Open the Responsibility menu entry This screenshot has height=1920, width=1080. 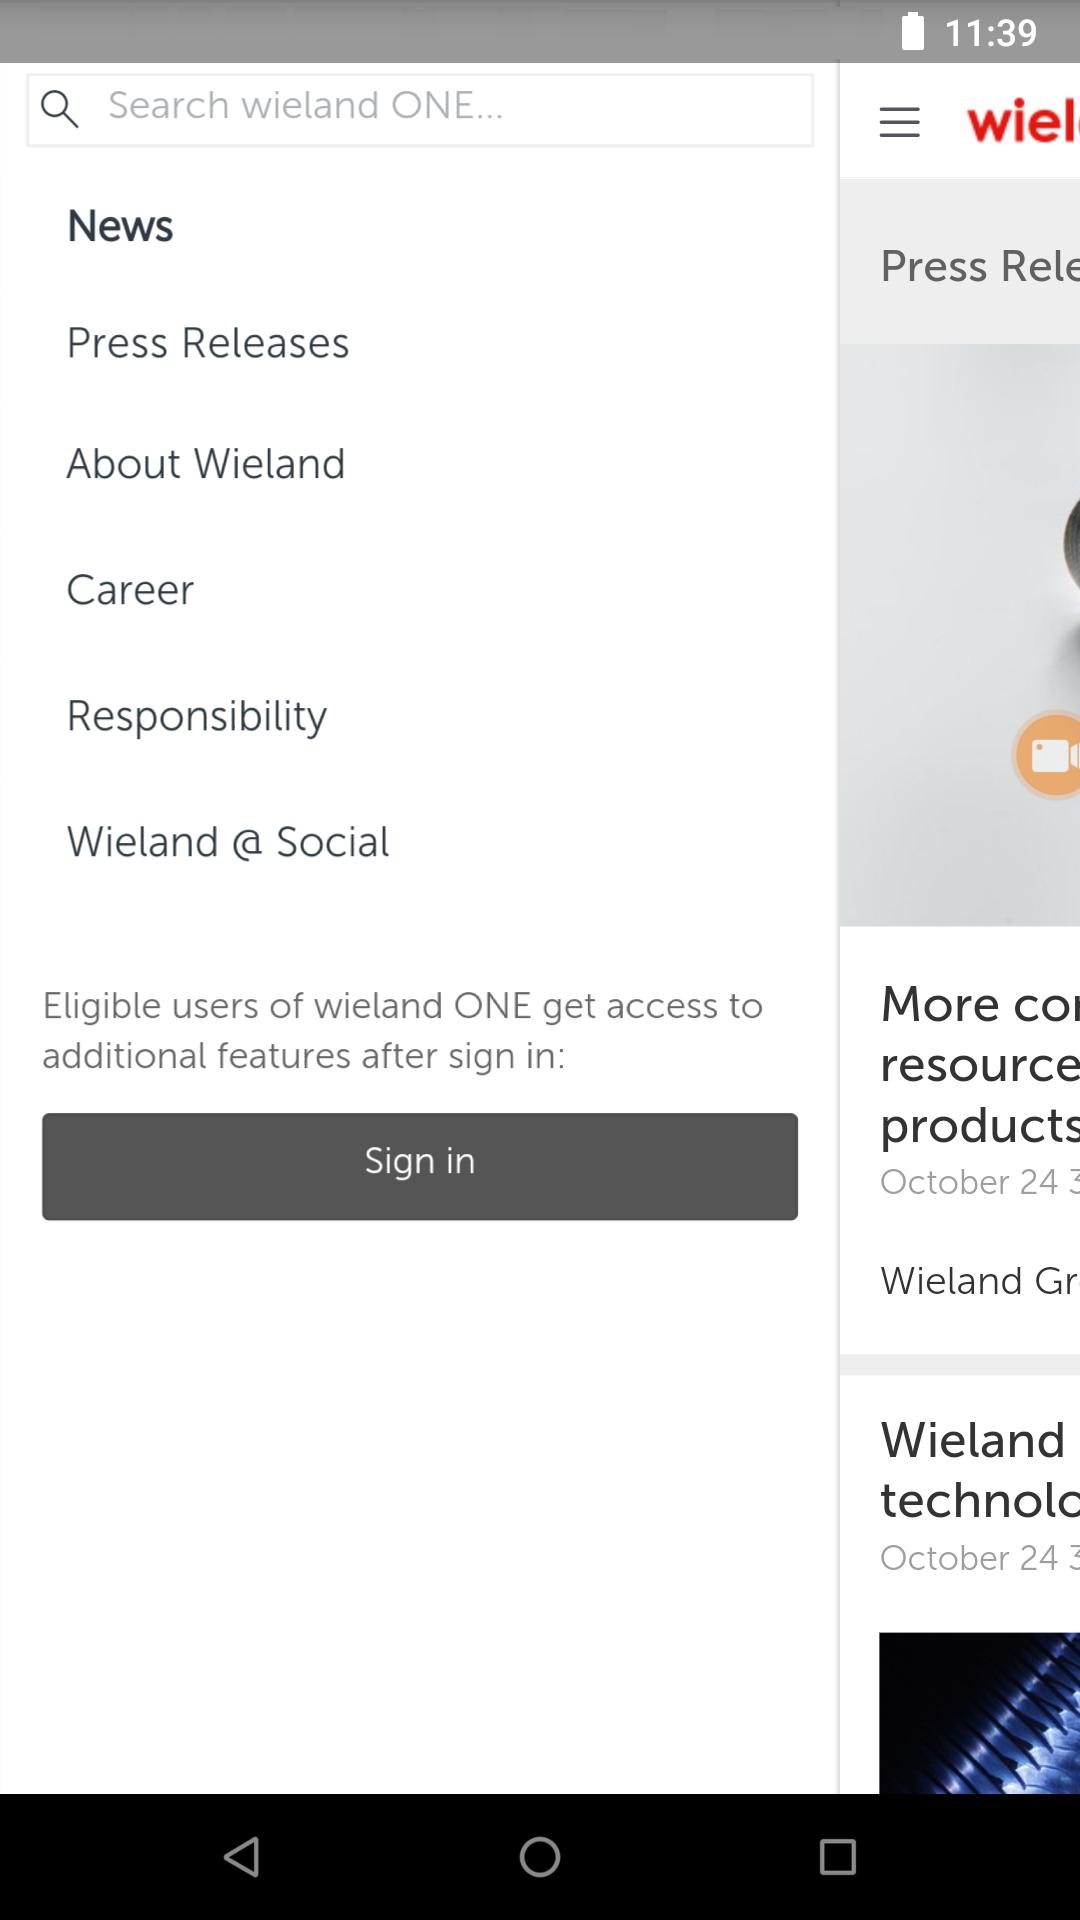click(x=197, y=717)
